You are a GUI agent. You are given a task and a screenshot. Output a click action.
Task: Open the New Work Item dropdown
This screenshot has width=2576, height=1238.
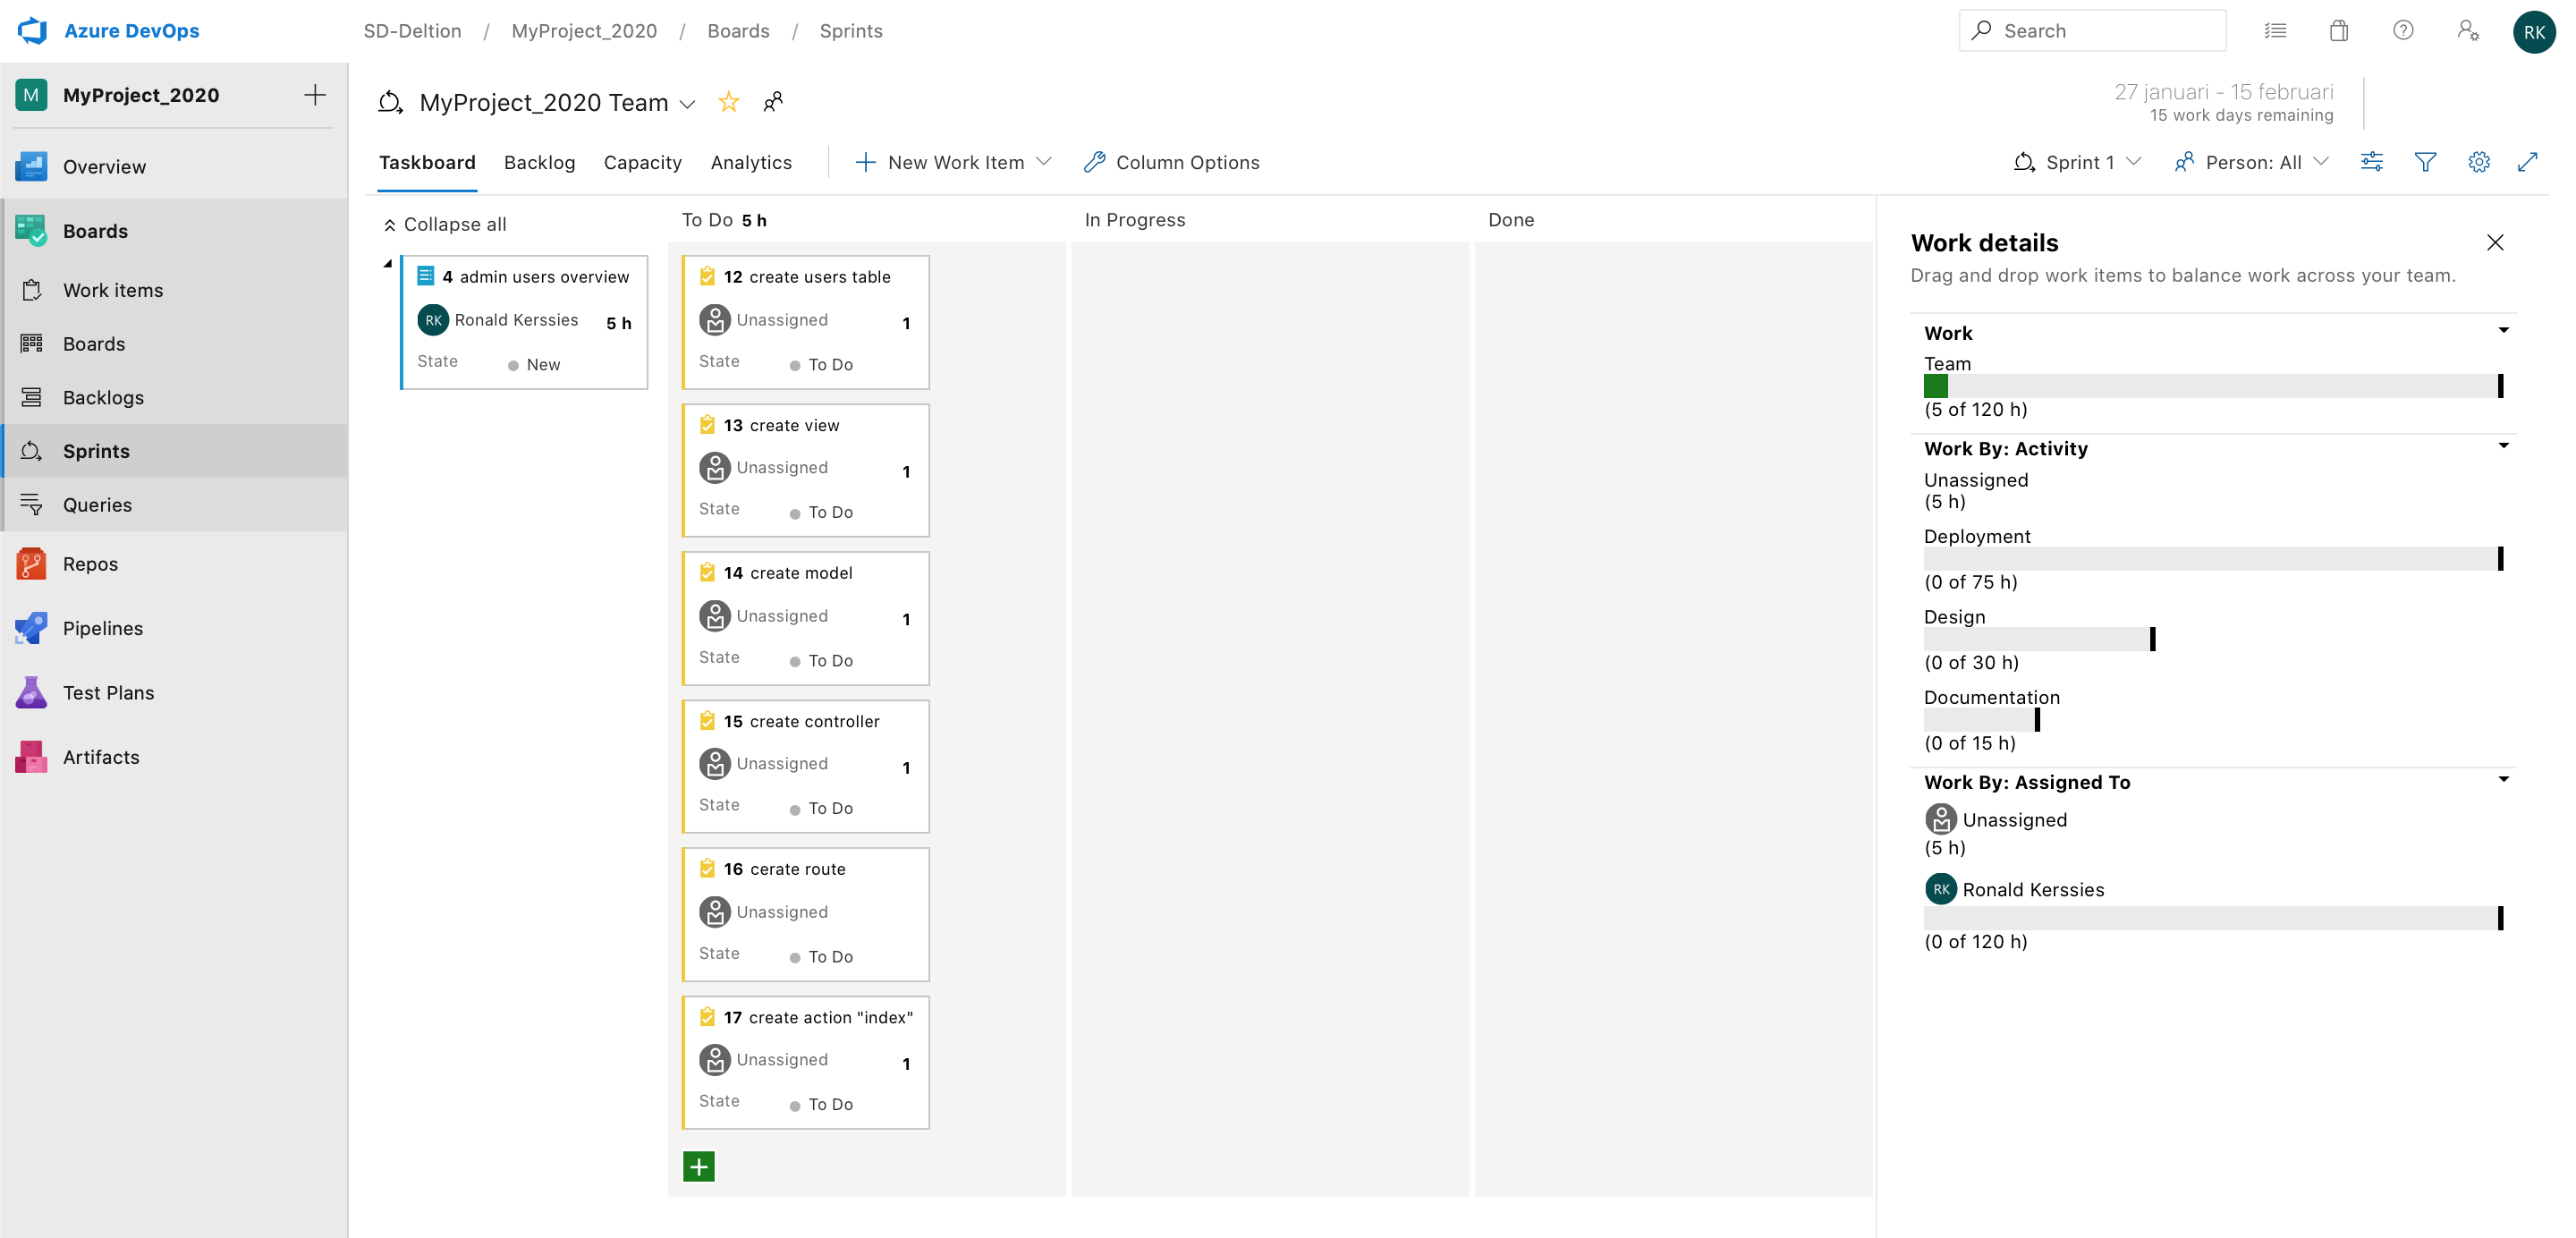coord(953,162)
